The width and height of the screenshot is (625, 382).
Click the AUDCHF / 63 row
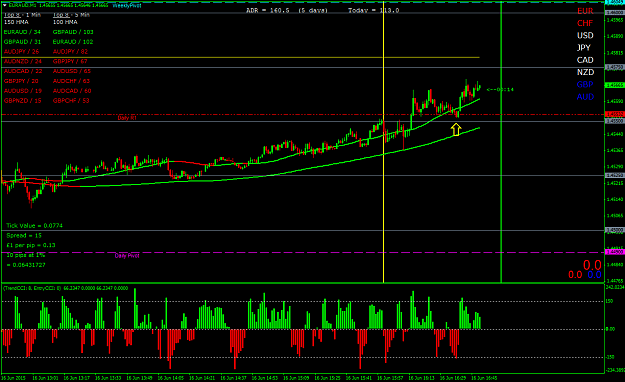[x=71, y=81]
